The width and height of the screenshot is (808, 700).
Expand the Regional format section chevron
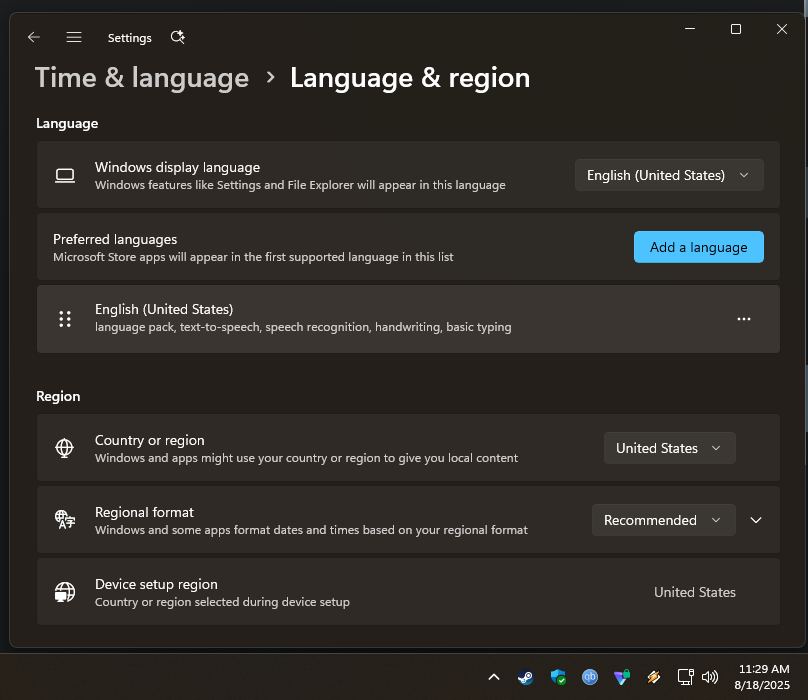click(x=756, y=520)
